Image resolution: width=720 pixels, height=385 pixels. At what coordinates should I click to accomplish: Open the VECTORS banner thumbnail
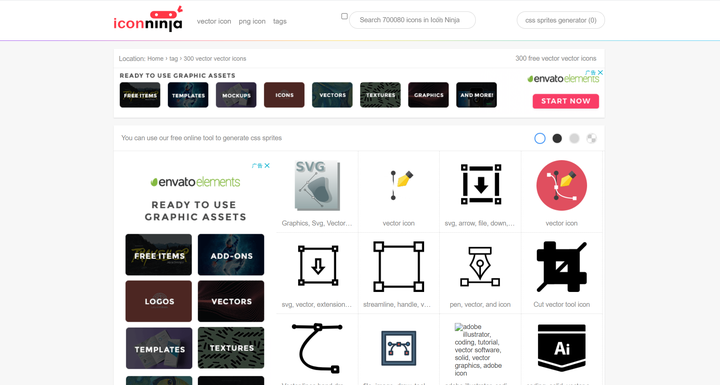tap(332, 95)
